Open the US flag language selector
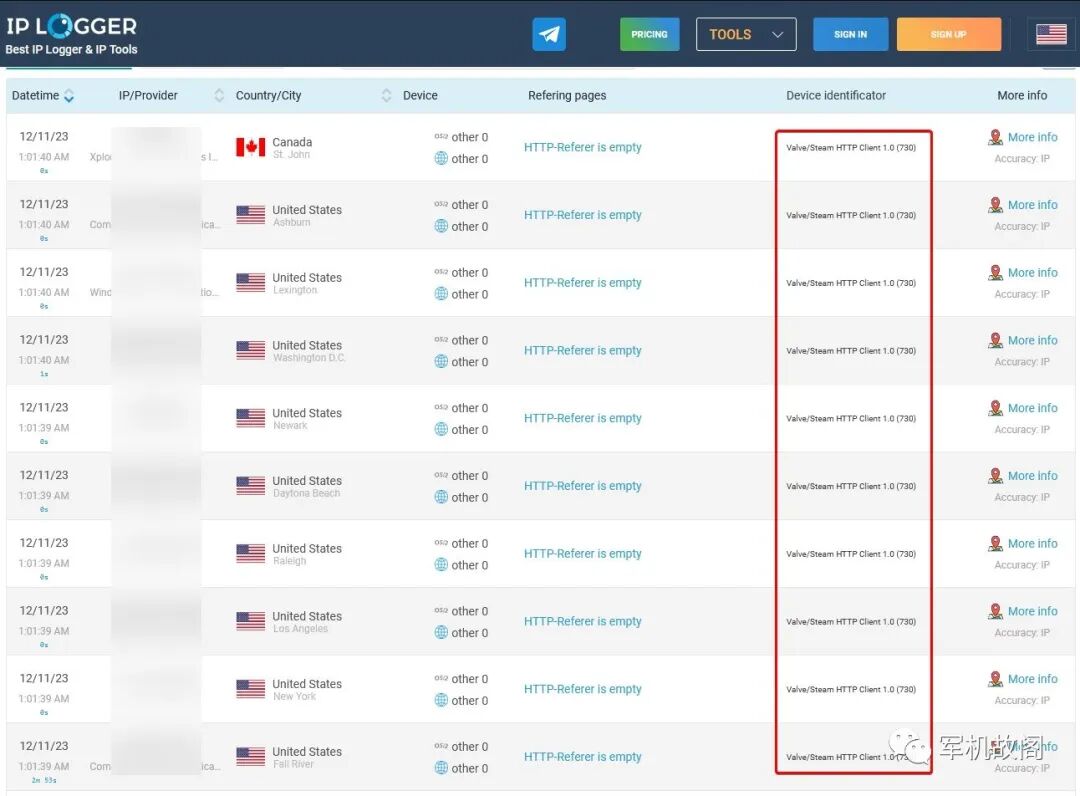1080x796 pixels. click(1051, 34)
